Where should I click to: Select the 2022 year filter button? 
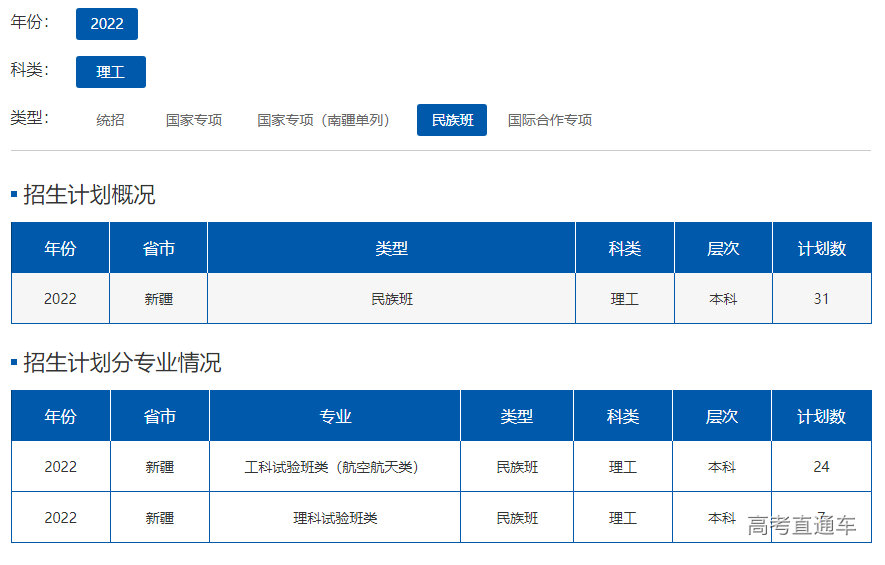tap(107, 24)
